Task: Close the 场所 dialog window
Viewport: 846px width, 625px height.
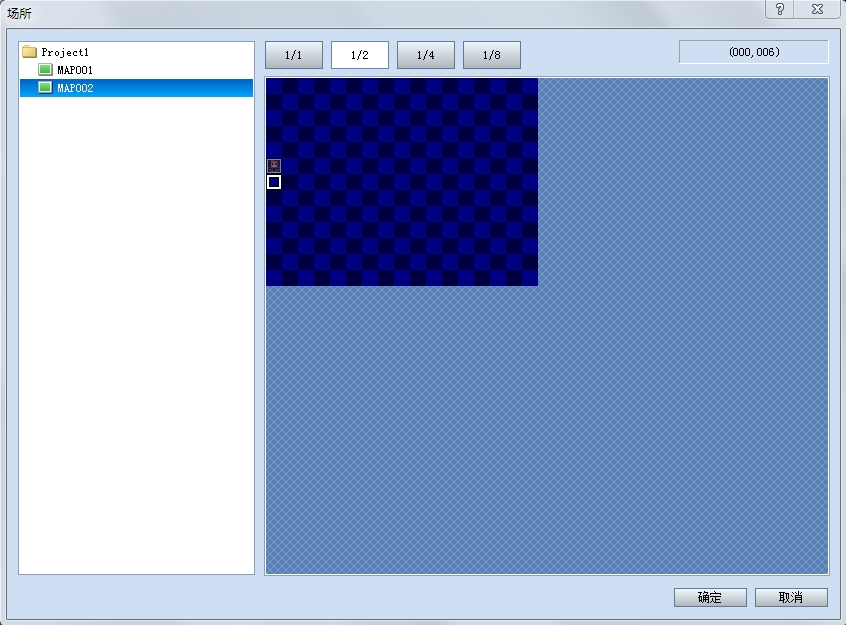Action: tap(817, 9)
